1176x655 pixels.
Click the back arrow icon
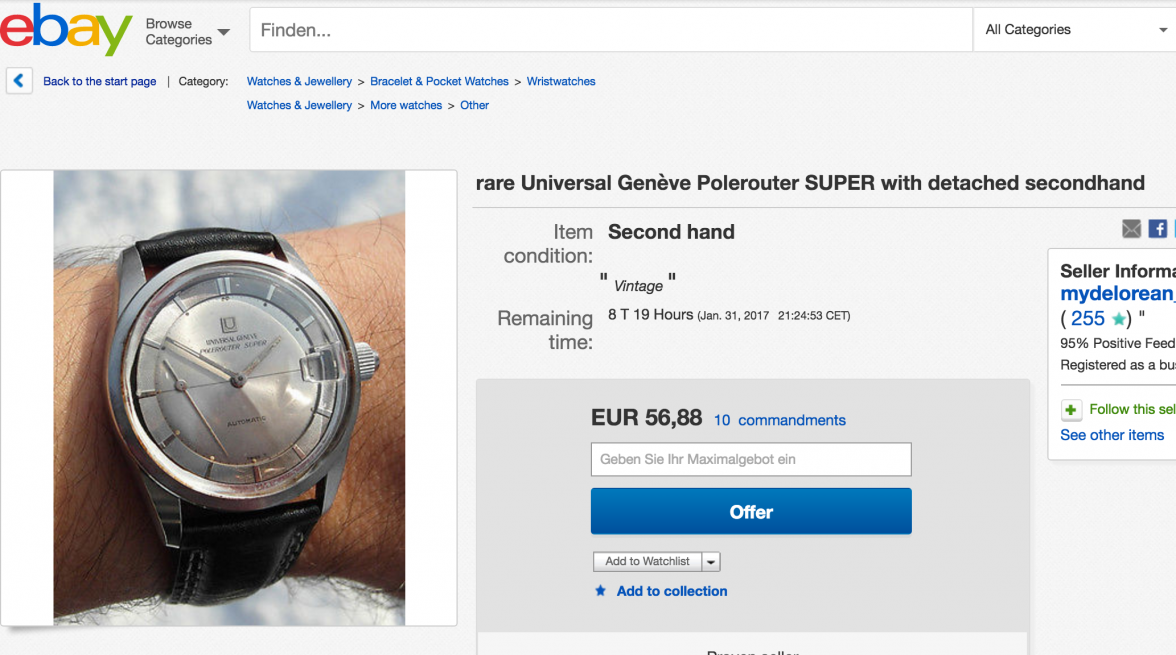click(19, 81)
